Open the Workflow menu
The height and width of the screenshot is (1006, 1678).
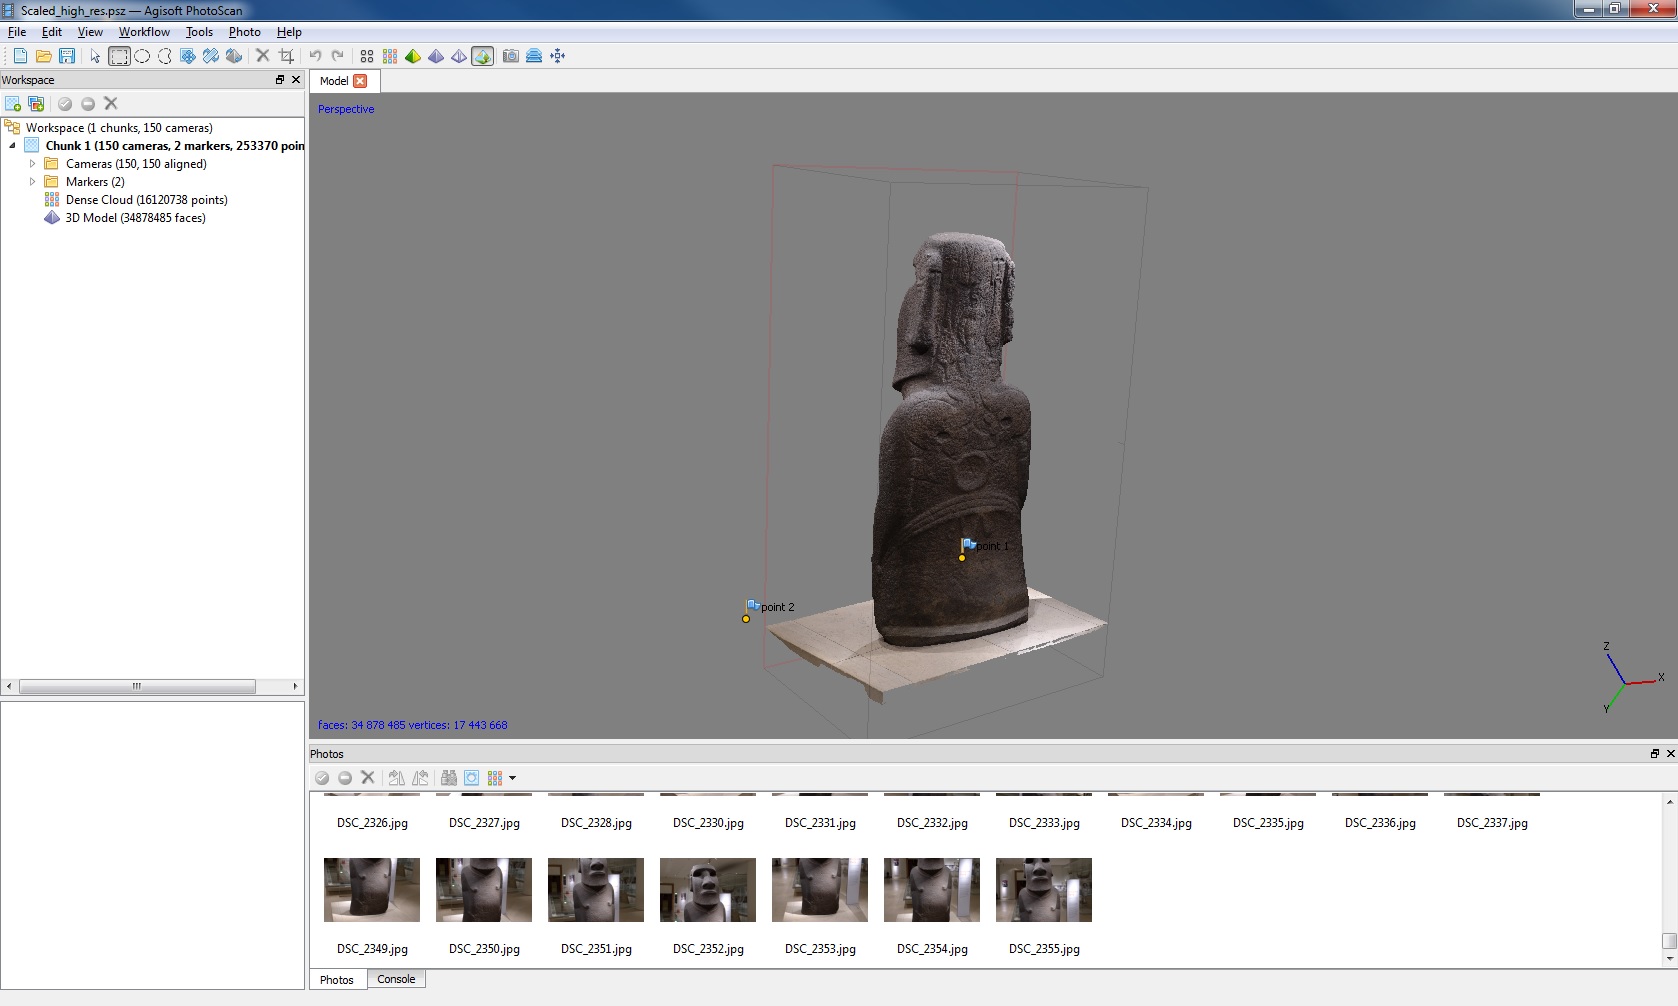click(144, 32)
